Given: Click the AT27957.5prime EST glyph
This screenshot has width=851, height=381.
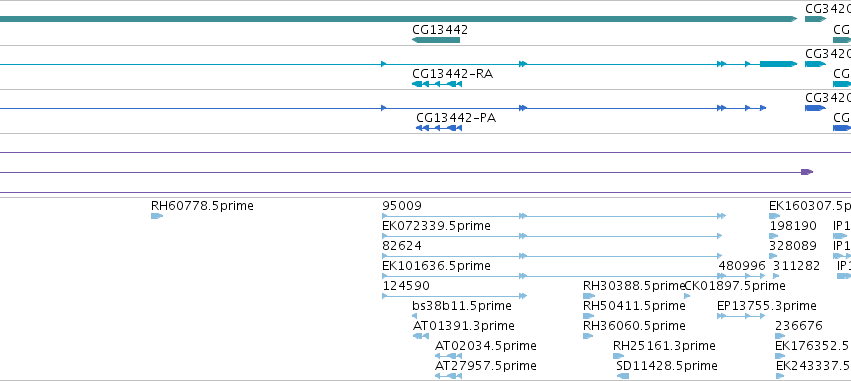Looking at the screenshot, I should [x=448, y=376].
